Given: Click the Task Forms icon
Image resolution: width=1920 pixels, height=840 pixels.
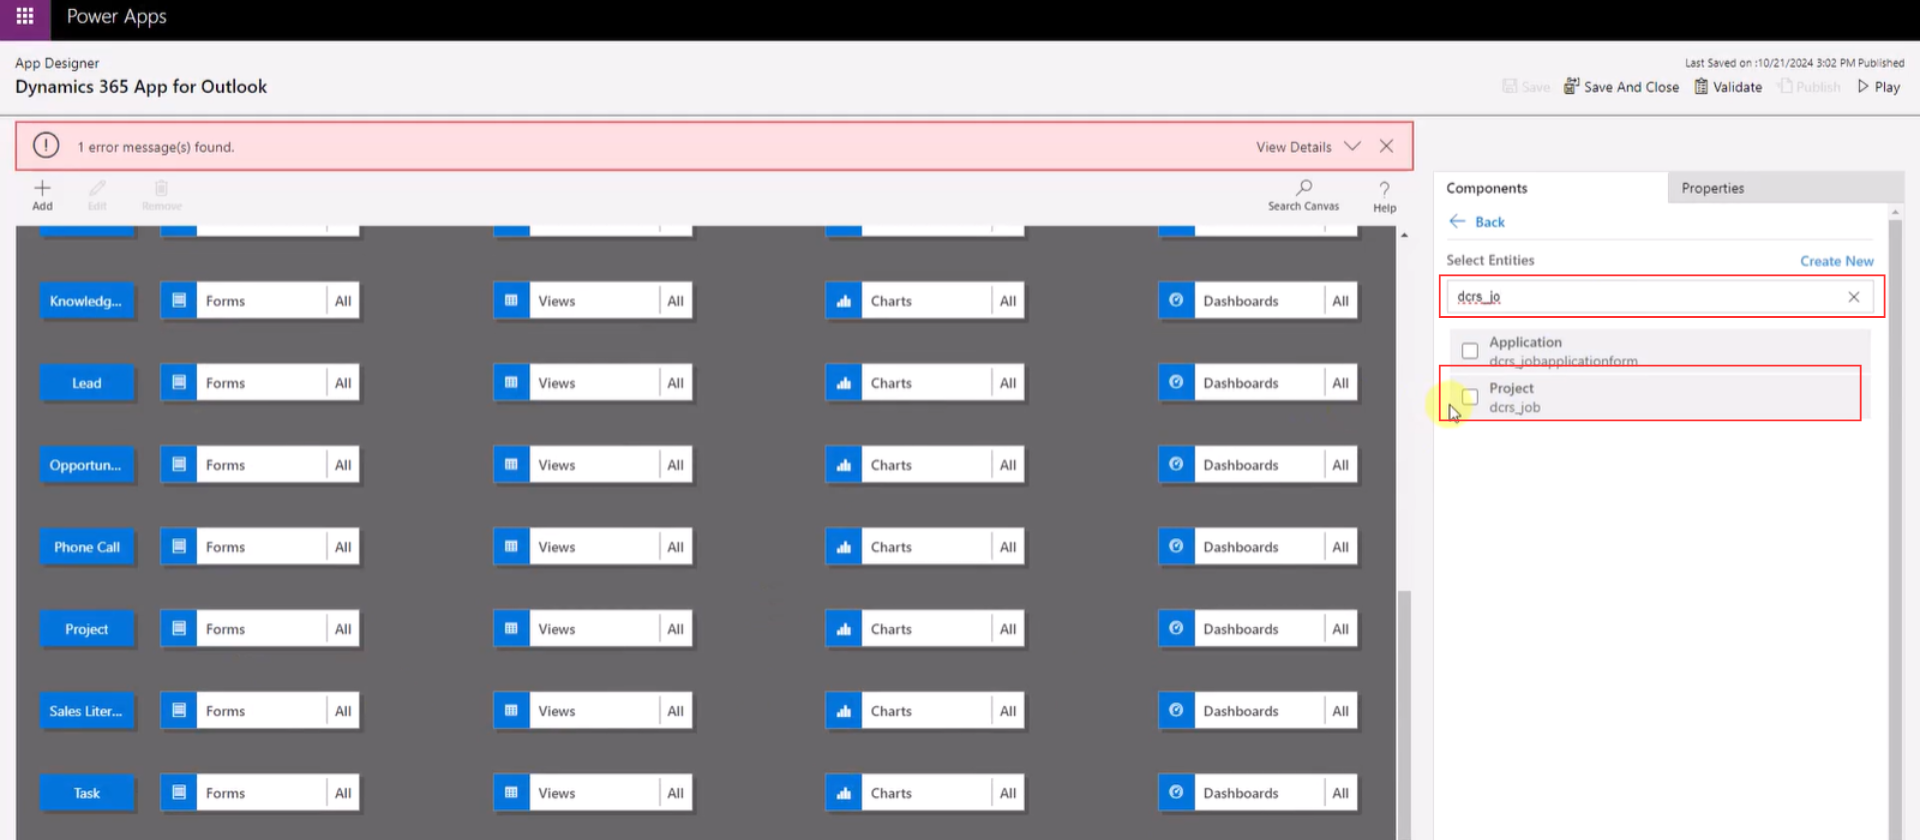Looking at the screenshot, I should click(179, 793).
